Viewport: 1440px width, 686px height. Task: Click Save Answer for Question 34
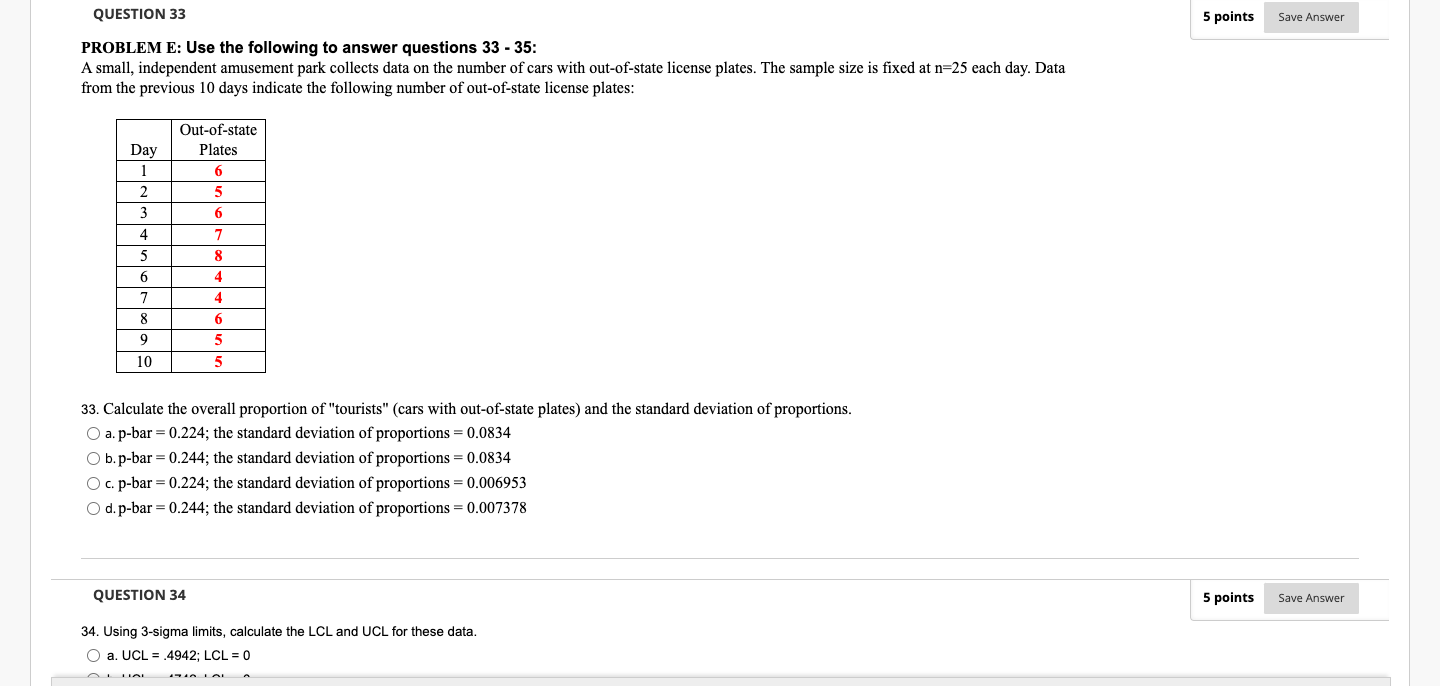coord(1310,598)
